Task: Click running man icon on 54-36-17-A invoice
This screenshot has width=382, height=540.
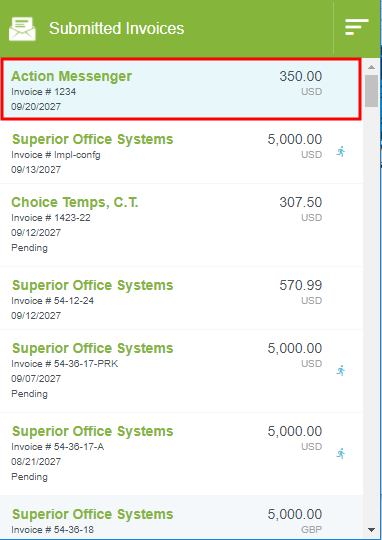Action: click(341, 453)
